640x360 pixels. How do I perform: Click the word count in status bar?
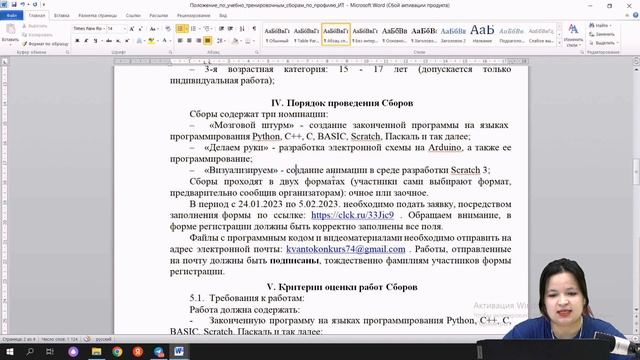59,339
